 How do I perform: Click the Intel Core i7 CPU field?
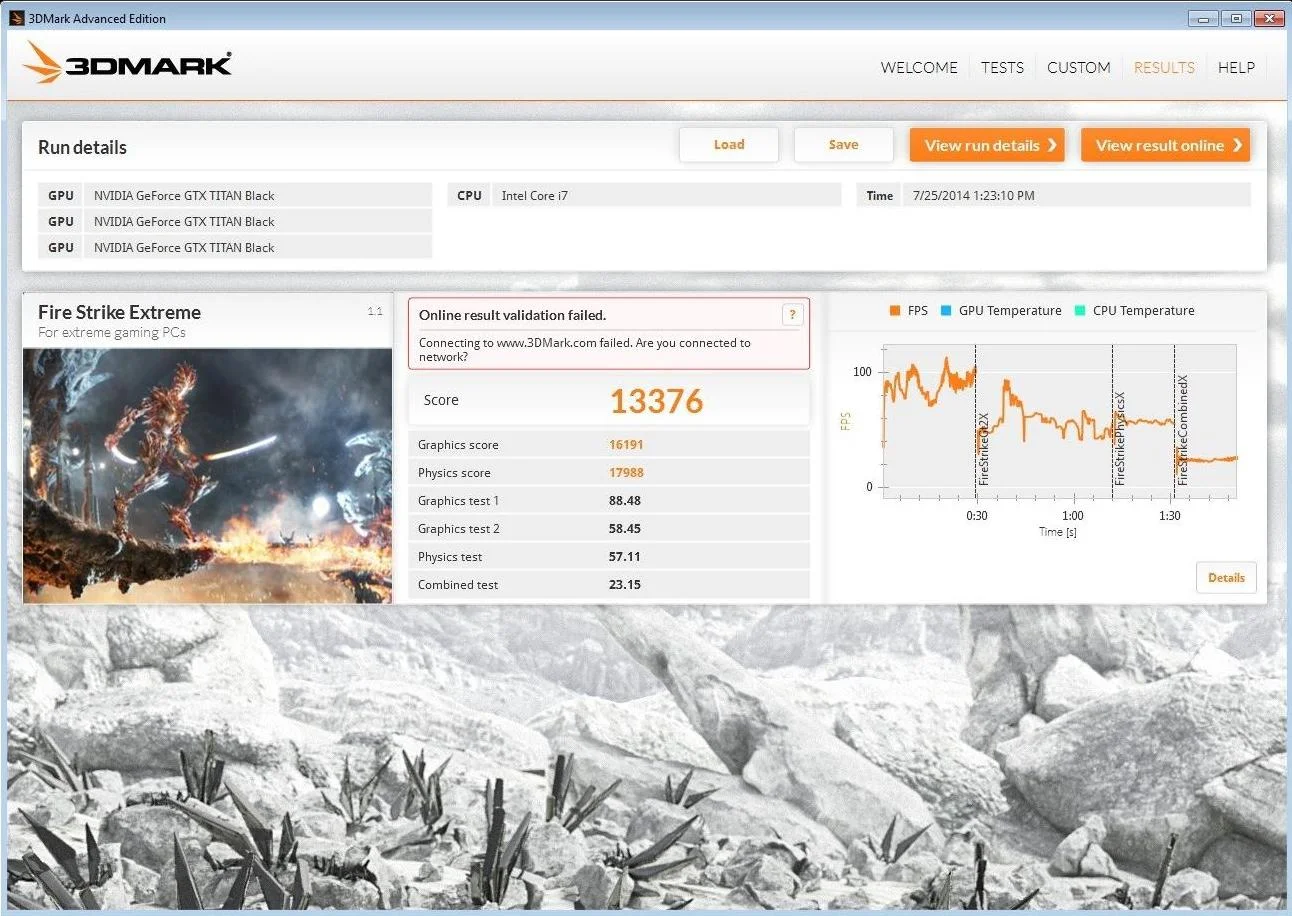tap(667, 196)
